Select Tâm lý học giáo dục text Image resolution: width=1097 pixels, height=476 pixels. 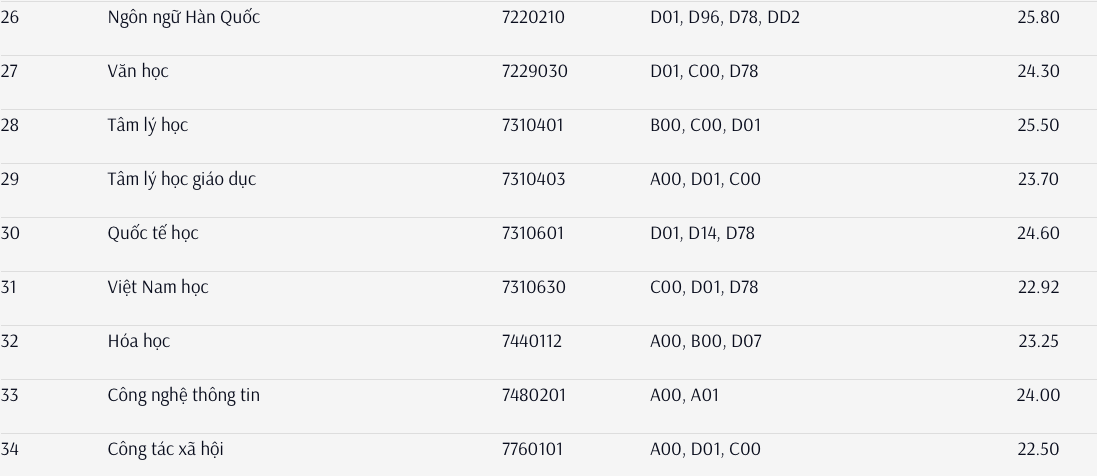(x=182, y=180)
